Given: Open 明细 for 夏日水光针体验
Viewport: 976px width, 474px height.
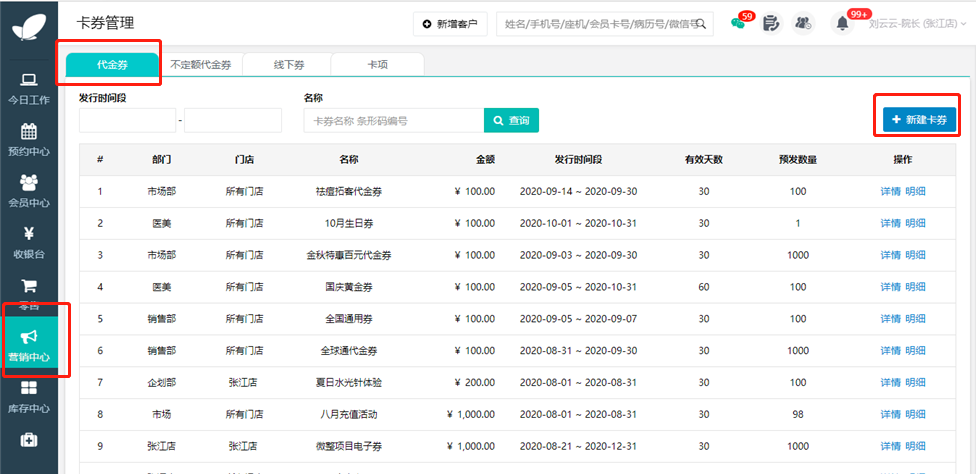Looking at the screenshot, I should pos(915,383).
